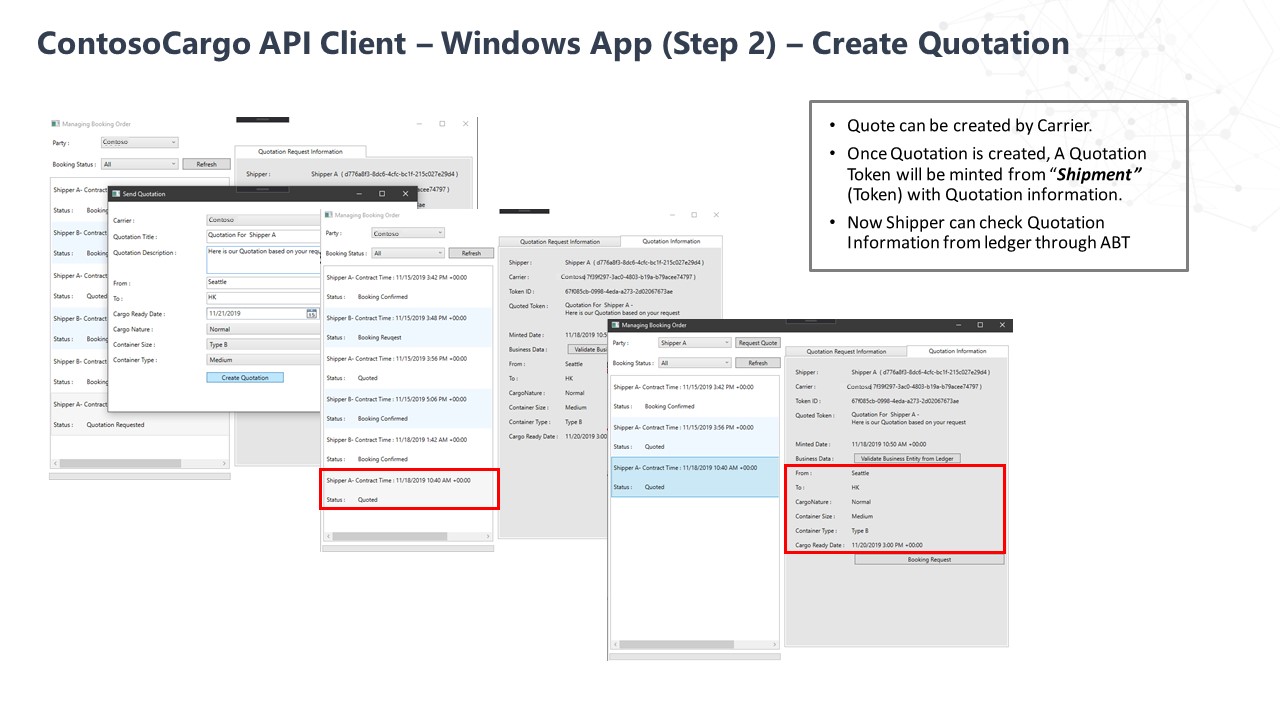Click Refresh beside the middle window's Booking Status
The height and width of the screenshot is (720, 1280).
coord(471,253)
